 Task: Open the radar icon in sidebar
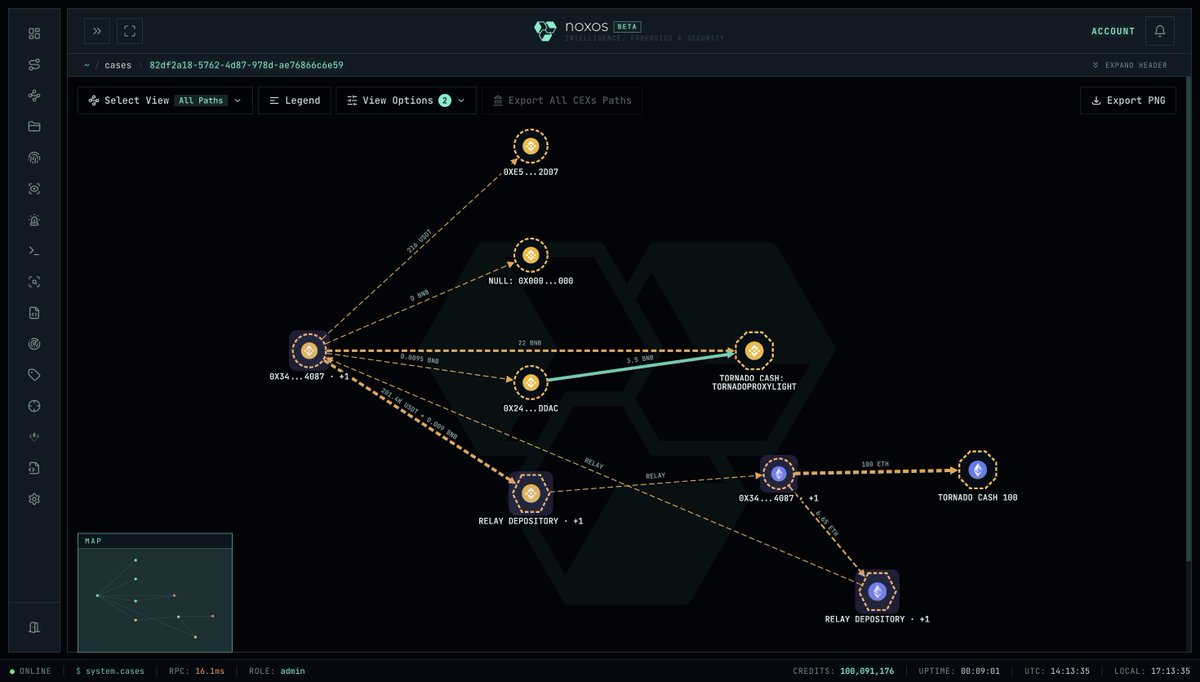pos(34,344)
